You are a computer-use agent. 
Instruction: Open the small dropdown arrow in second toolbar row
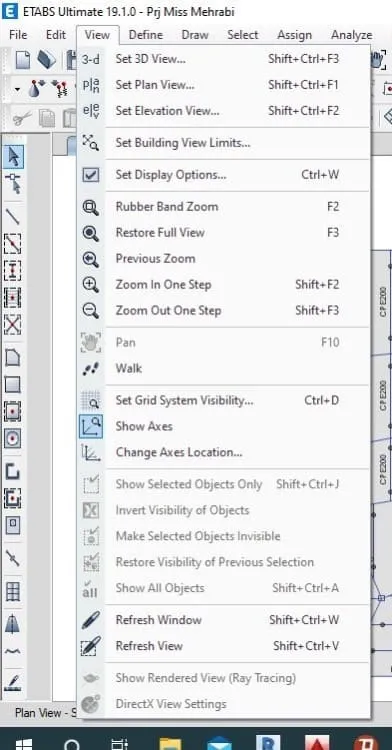tap(17, 89)
